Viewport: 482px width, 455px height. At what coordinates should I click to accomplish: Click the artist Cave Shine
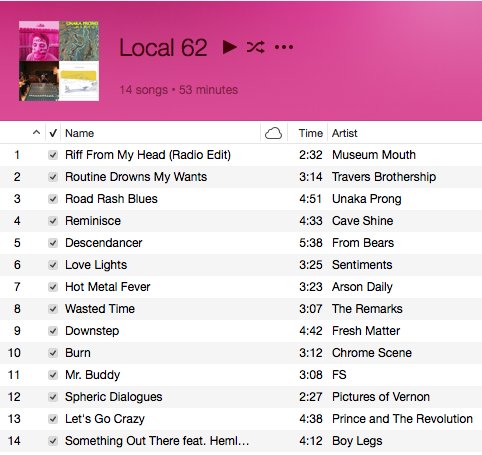(363, 221)
